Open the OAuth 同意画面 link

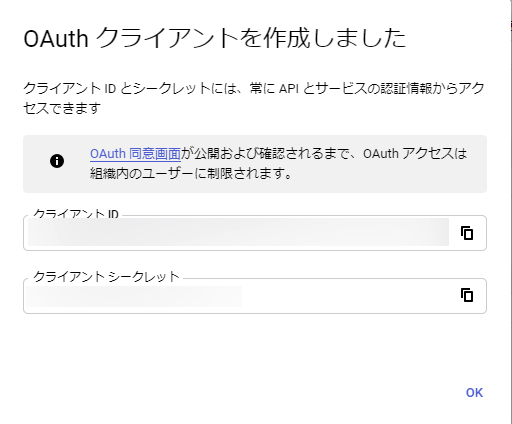coord(135,154)
